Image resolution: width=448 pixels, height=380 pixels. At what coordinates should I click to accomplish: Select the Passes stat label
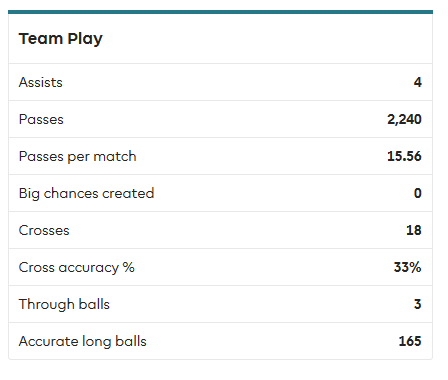click(41, 119)
